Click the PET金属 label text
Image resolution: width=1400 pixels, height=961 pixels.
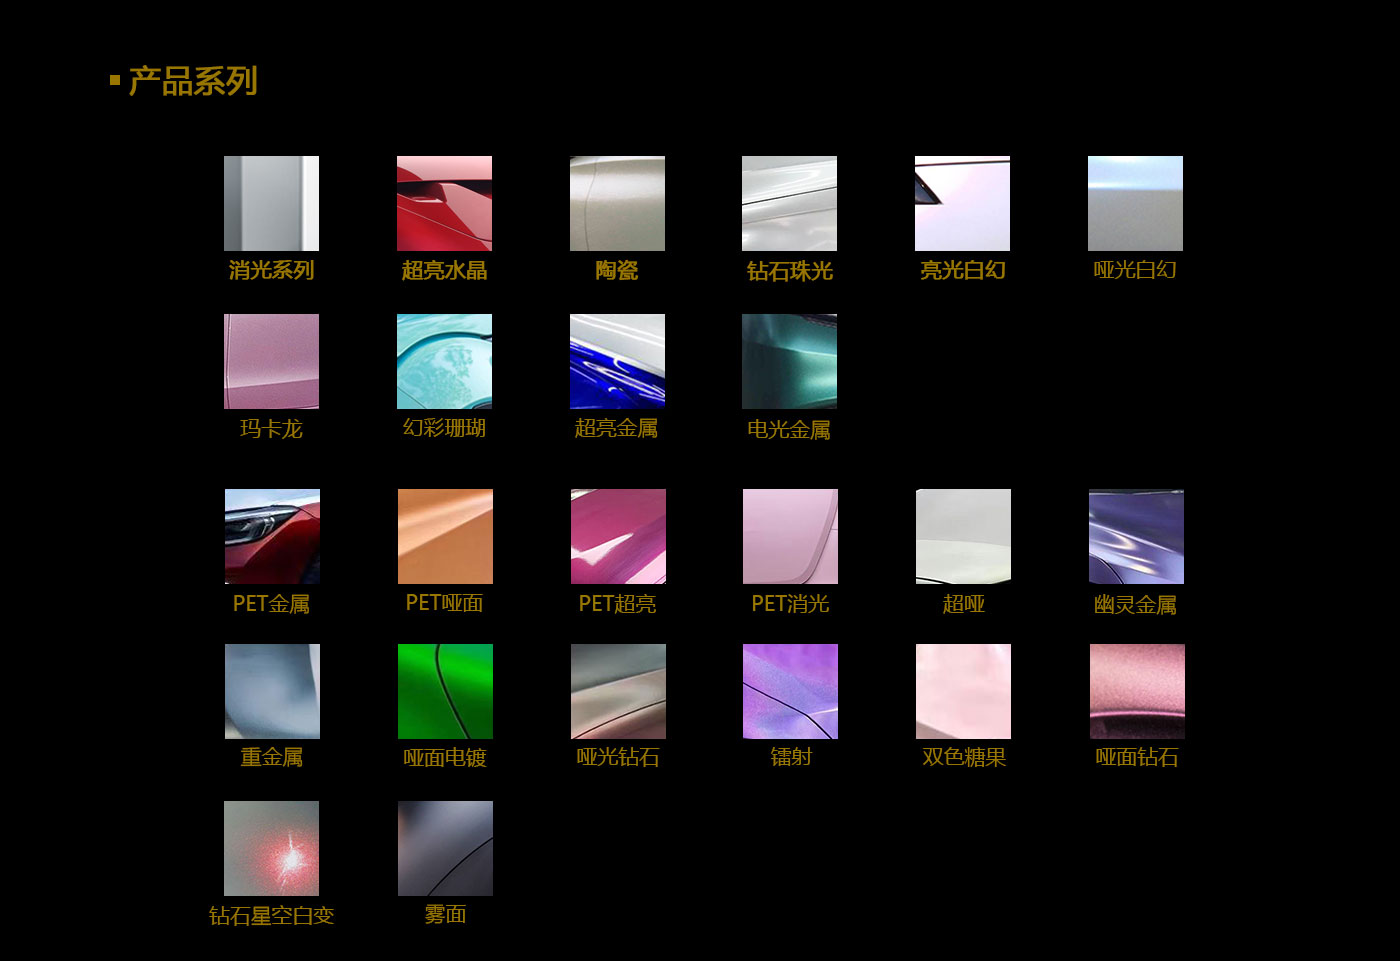click(x=271, y=604)
